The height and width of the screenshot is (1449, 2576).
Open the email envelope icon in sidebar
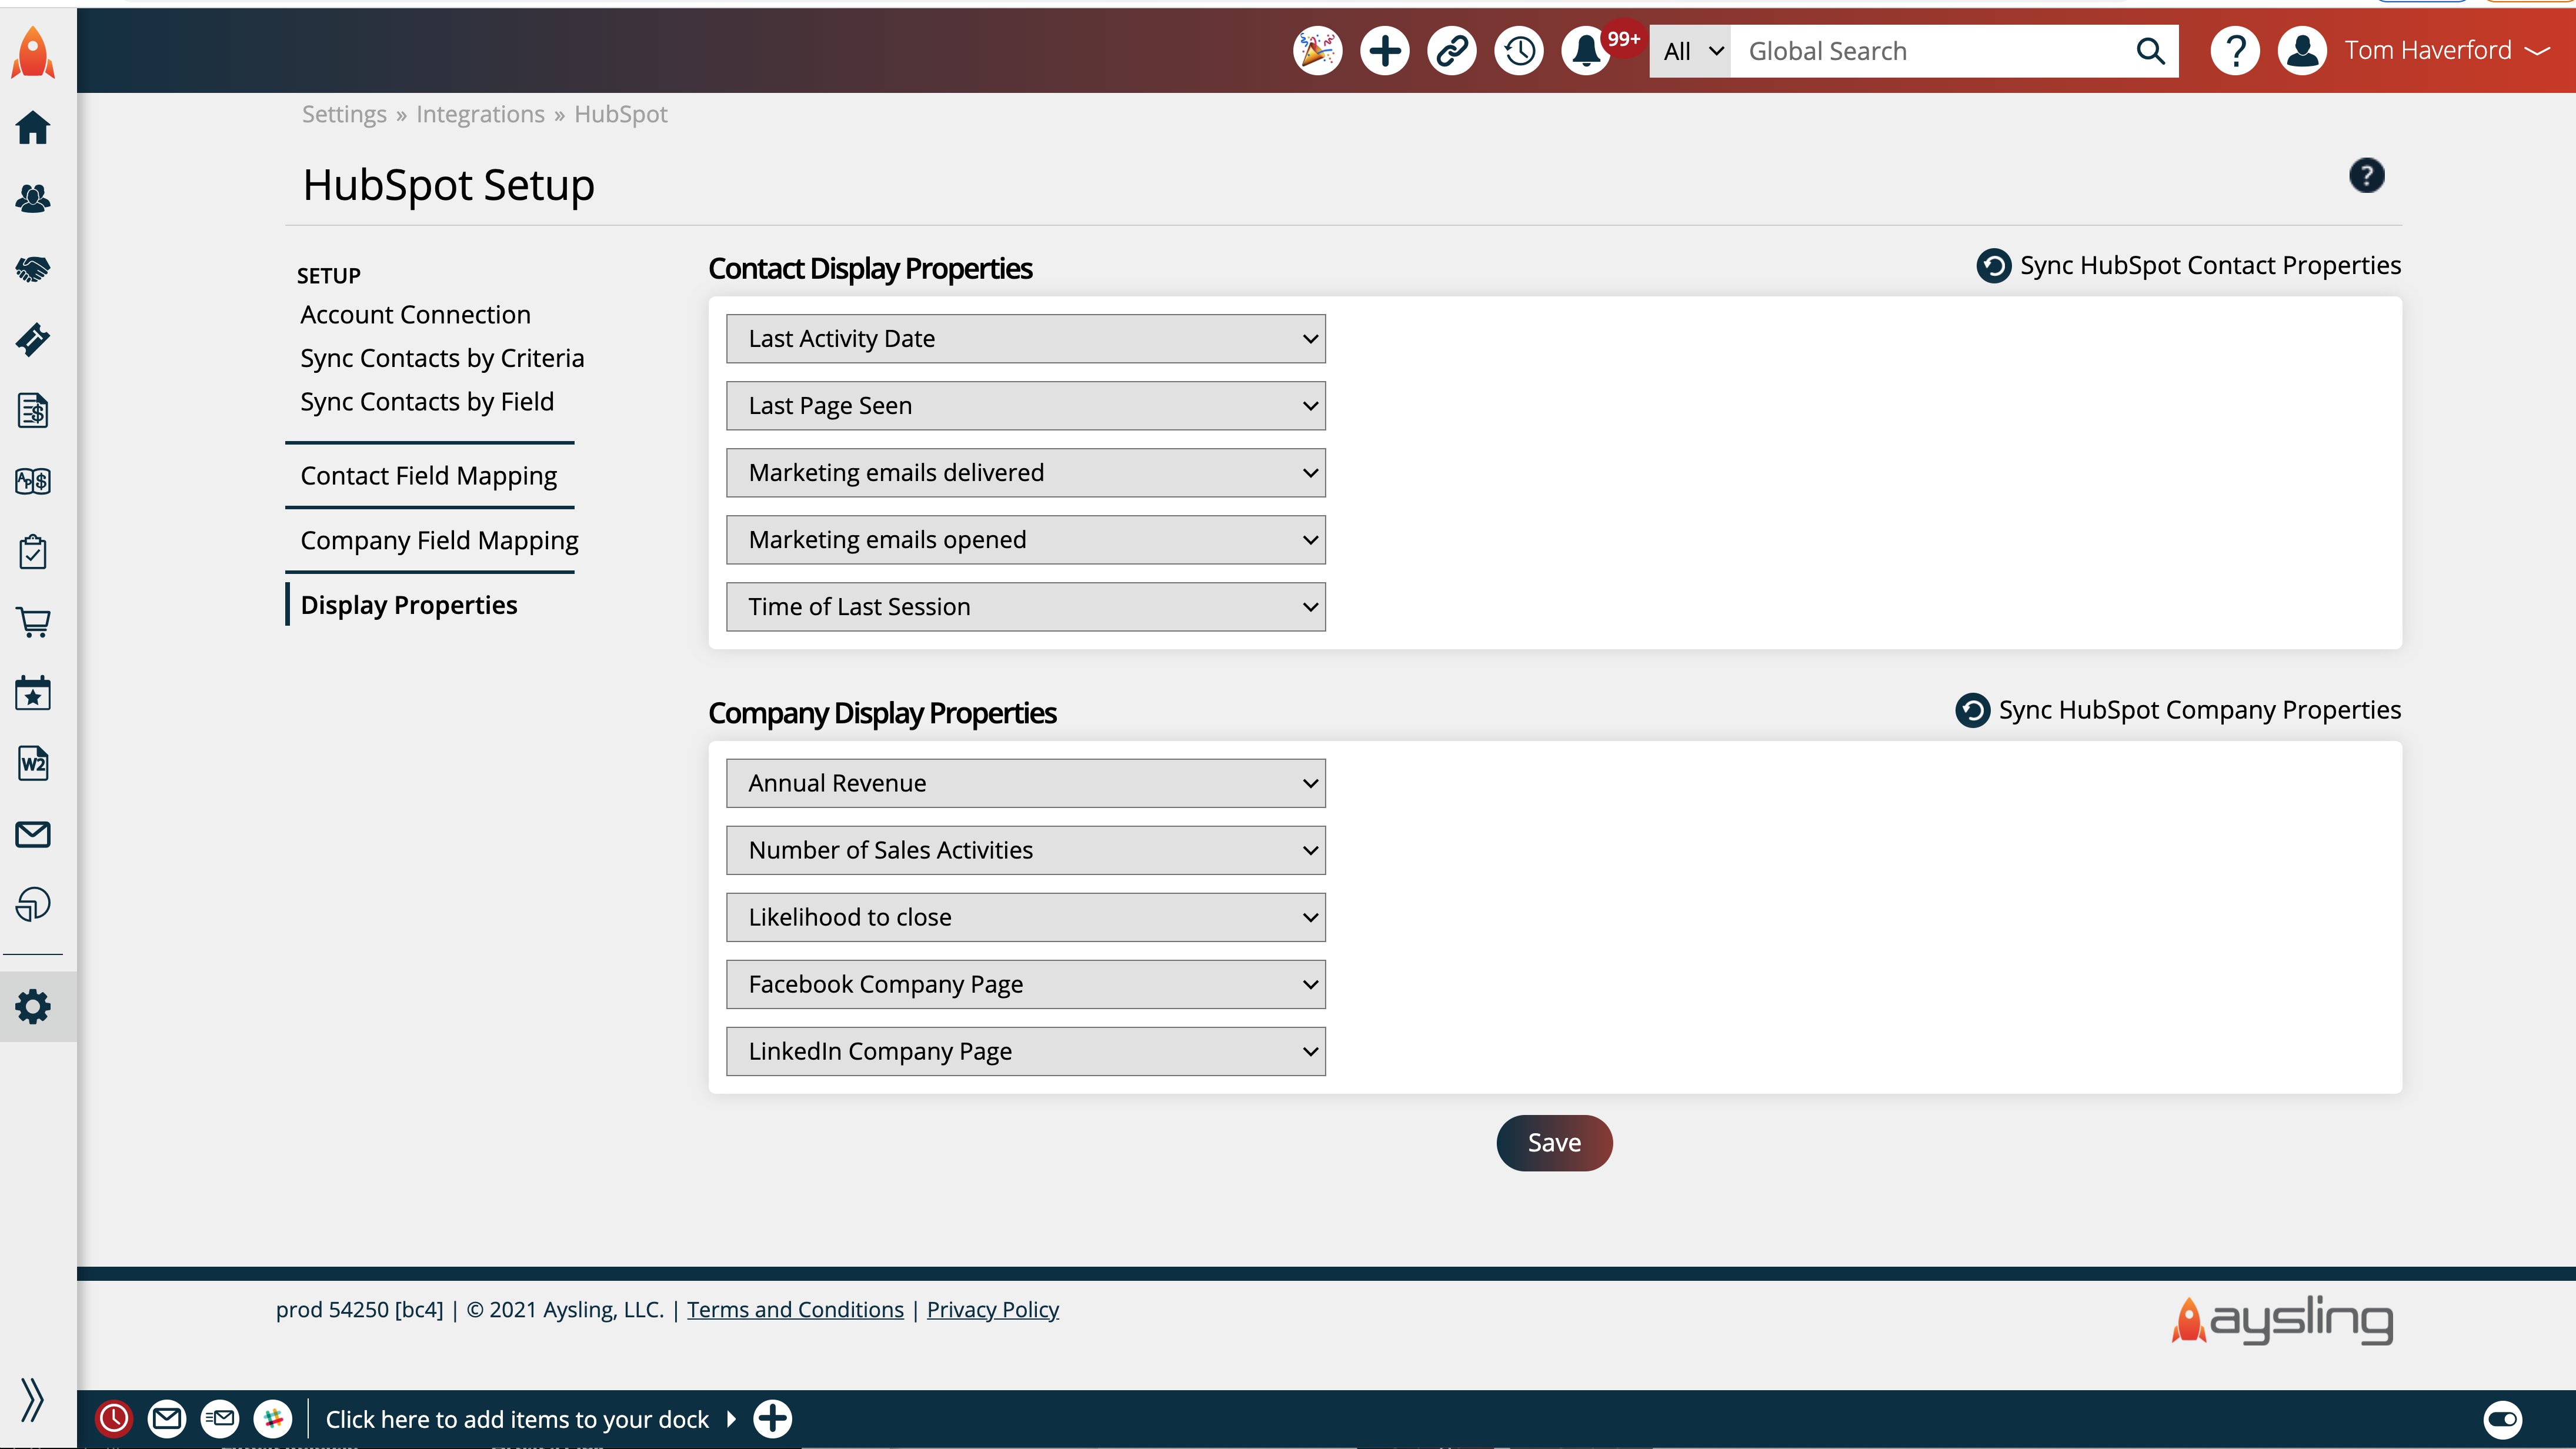(33, 834)
